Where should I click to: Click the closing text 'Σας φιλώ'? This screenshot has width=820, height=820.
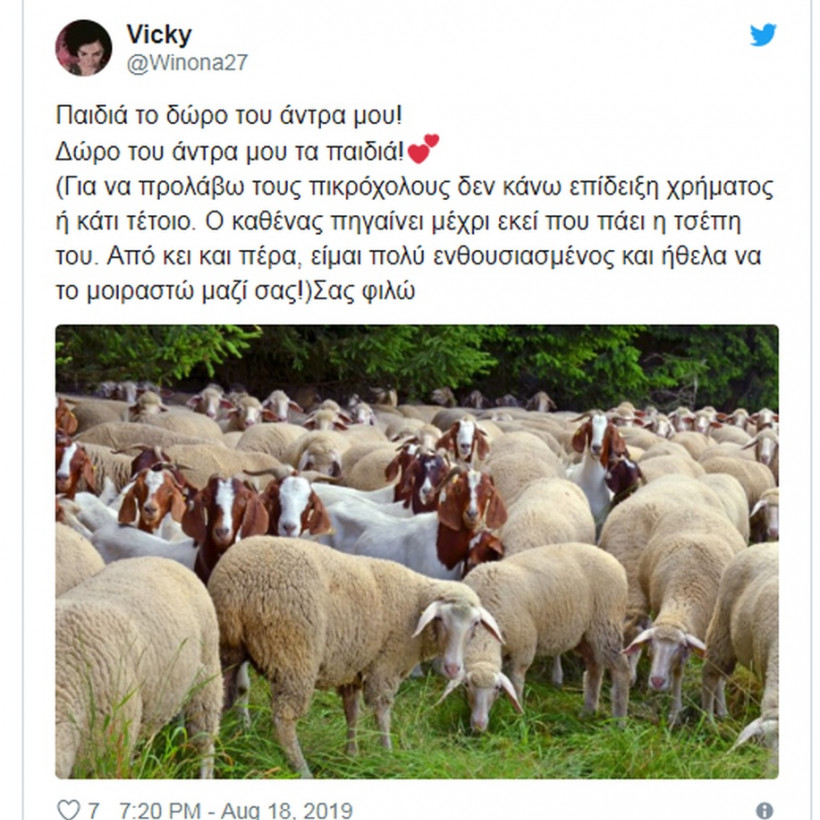point(364,291)
